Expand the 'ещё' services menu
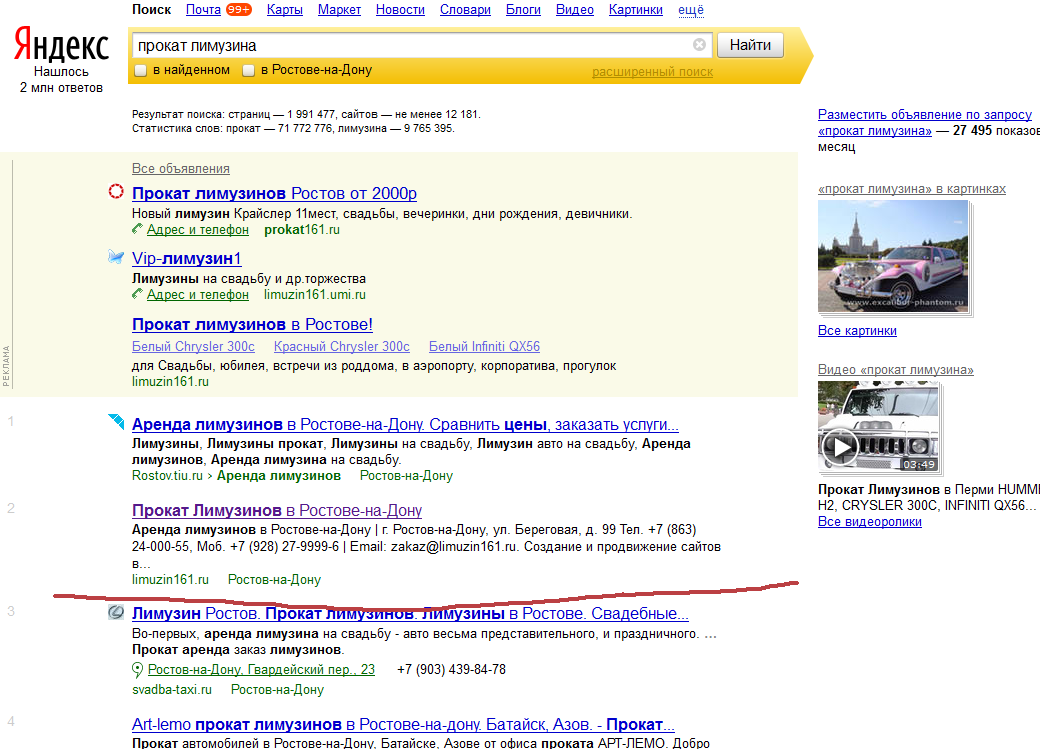The width and height of the screenshot is (1040, 749). tap(691, 10)
